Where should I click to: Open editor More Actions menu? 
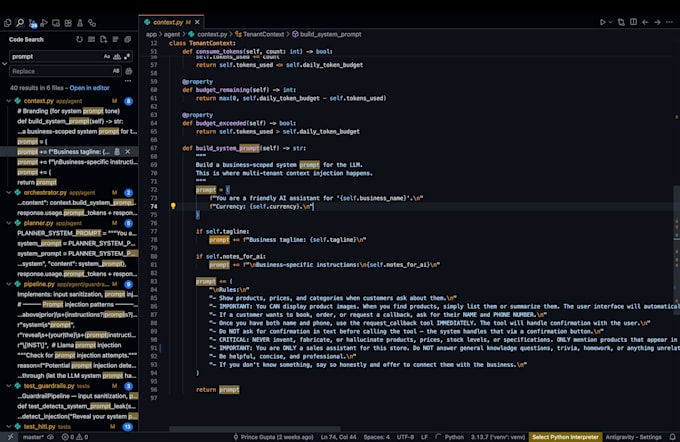(x=670, y=22)
